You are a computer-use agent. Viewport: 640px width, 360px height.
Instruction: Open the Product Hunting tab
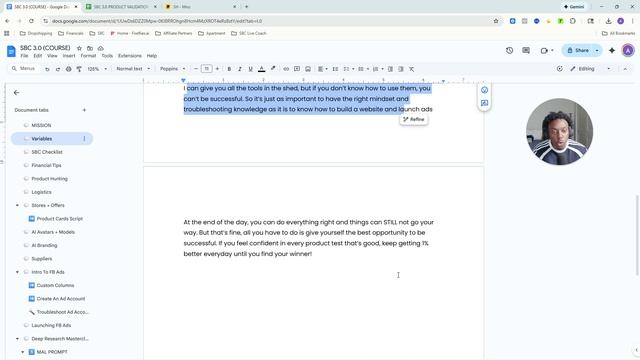(49, 179)
